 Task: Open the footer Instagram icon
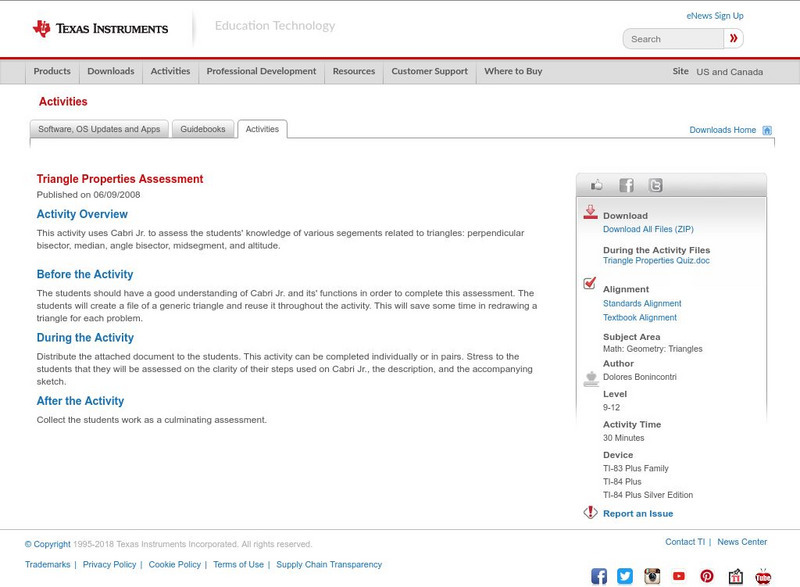(x=652, y=576)
